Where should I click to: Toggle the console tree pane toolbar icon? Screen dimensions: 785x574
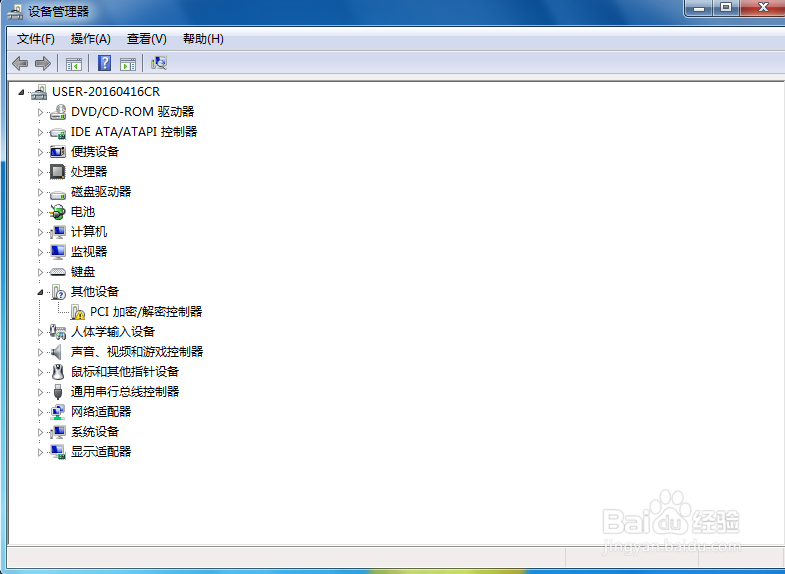(74, 64)
